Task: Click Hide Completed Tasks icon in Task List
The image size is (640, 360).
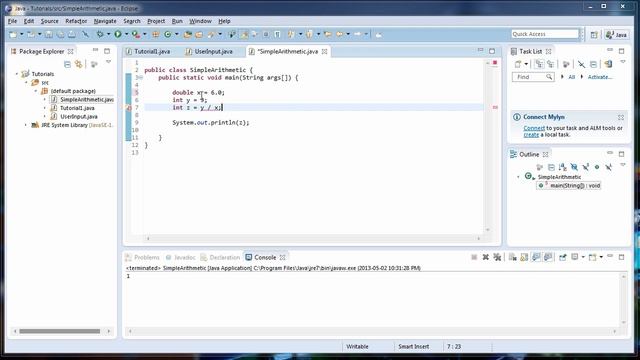Action: (x=581, y=64)
